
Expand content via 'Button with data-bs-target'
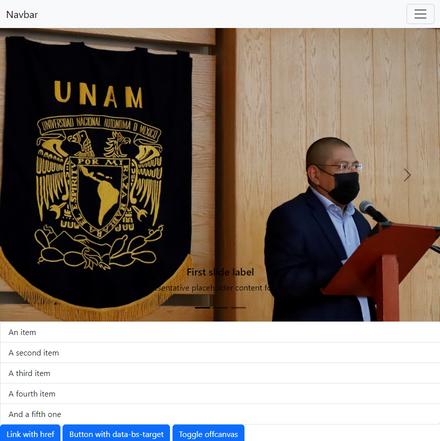point(116,434)
